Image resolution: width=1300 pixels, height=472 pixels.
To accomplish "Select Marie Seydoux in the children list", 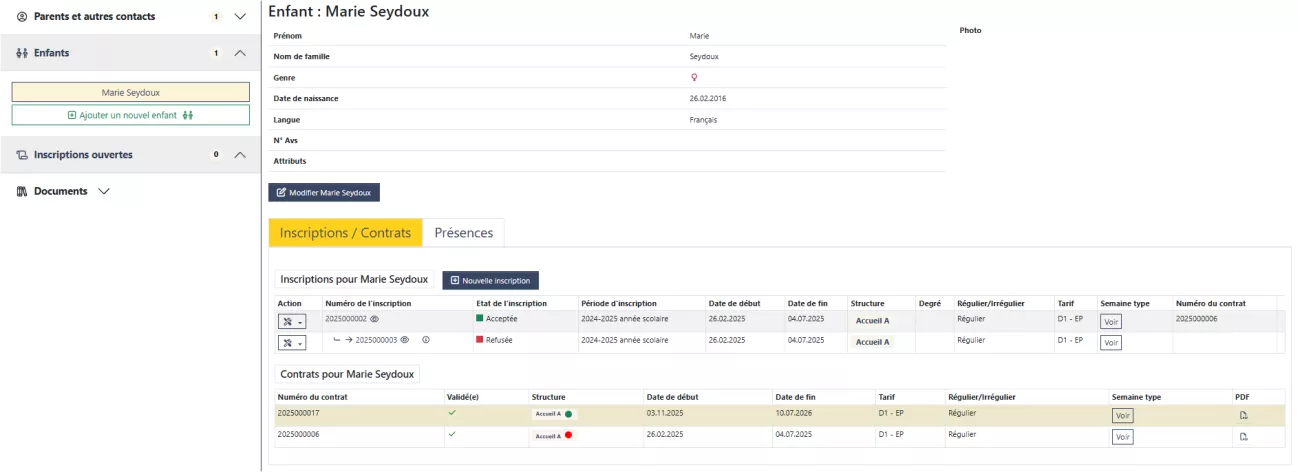I will (130, 92).
